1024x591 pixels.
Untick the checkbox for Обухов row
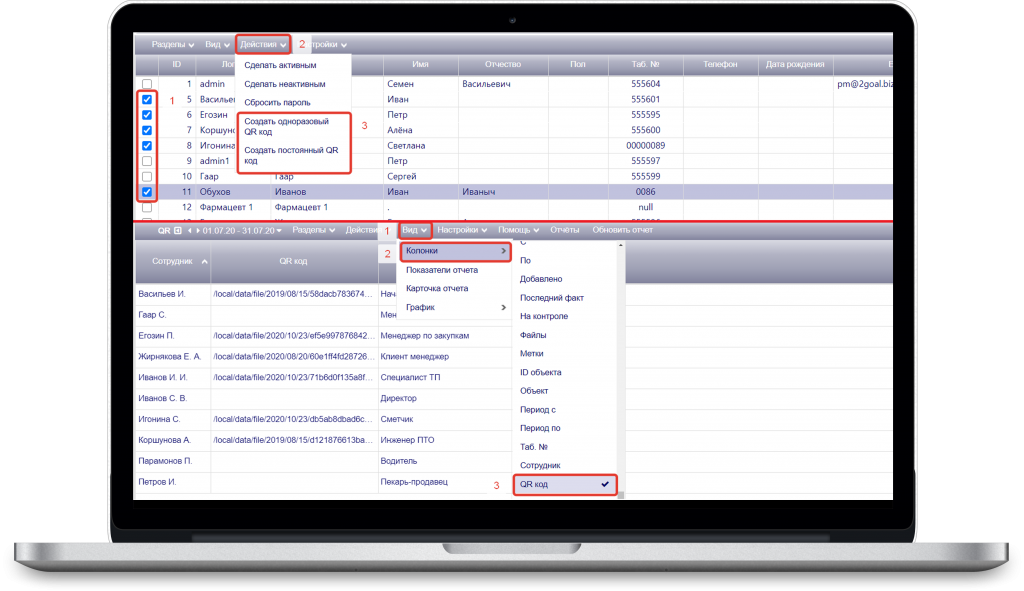pyautogui.click(x=147, y=192)
